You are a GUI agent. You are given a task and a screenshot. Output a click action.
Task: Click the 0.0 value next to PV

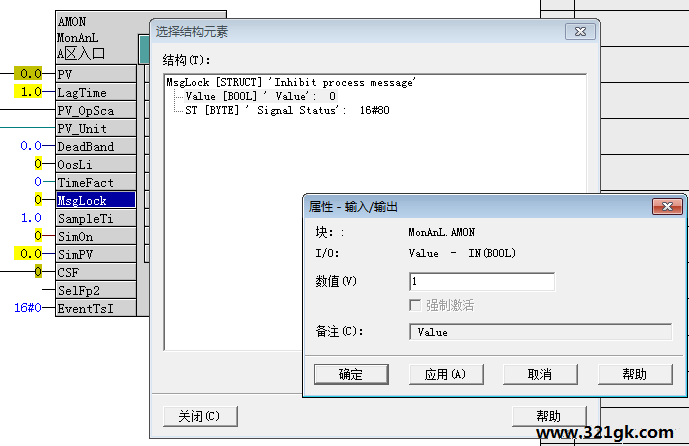(29, 73)
